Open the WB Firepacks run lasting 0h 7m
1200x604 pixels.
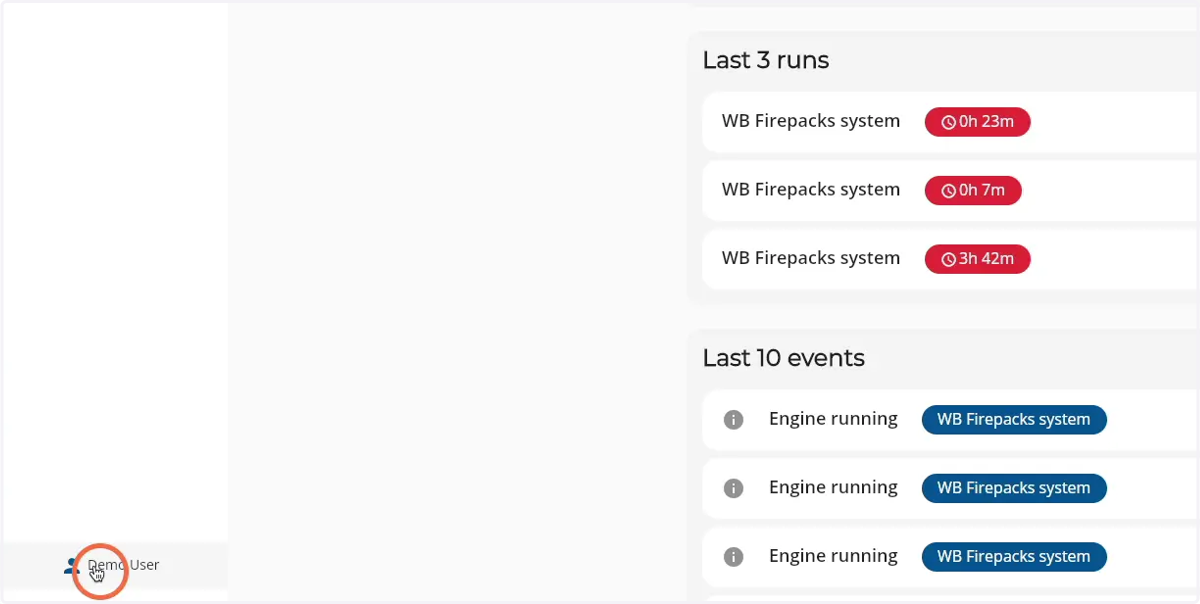pos(950,191)
